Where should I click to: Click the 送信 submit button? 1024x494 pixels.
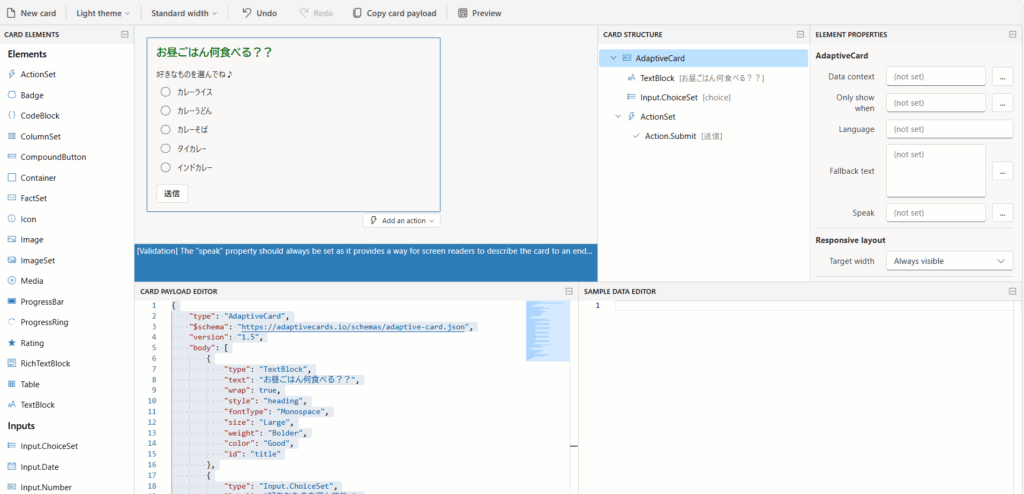(x=172, y=193)
